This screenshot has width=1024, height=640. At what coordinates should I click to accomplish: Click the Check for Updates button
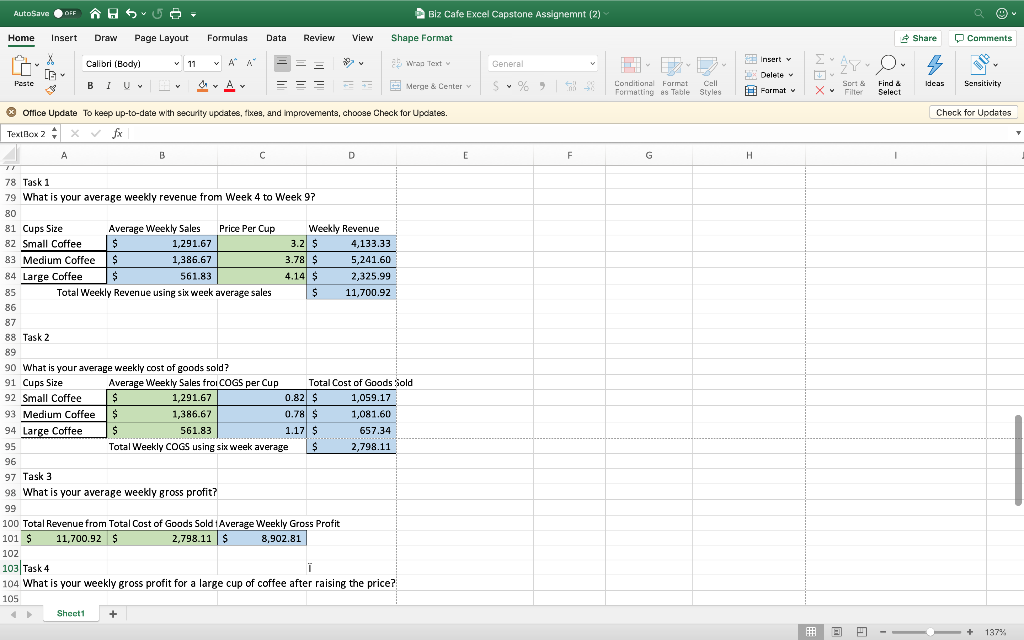[x=974, y=113]
